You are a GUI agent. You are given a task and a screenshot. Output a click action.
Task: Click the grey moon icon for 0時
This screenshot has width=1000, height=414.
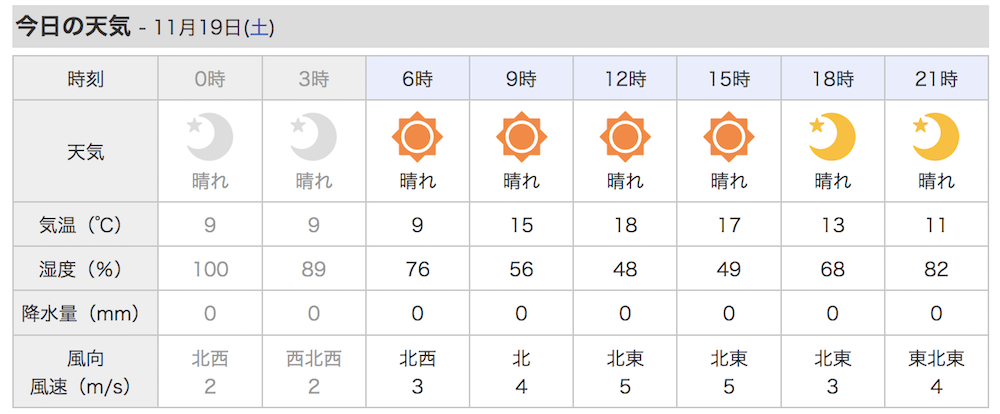pos(210,138)
